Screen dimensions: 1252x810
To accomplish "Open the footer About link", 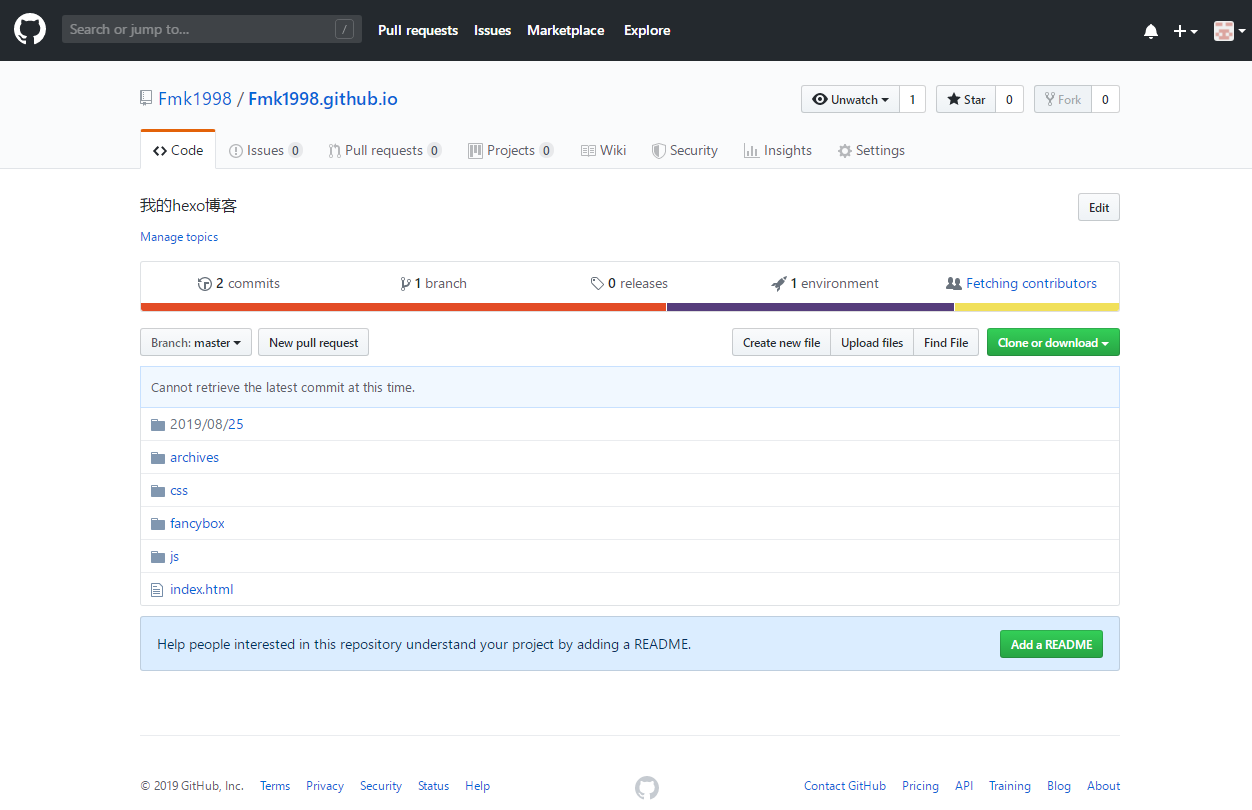I will pos(1104,786).
